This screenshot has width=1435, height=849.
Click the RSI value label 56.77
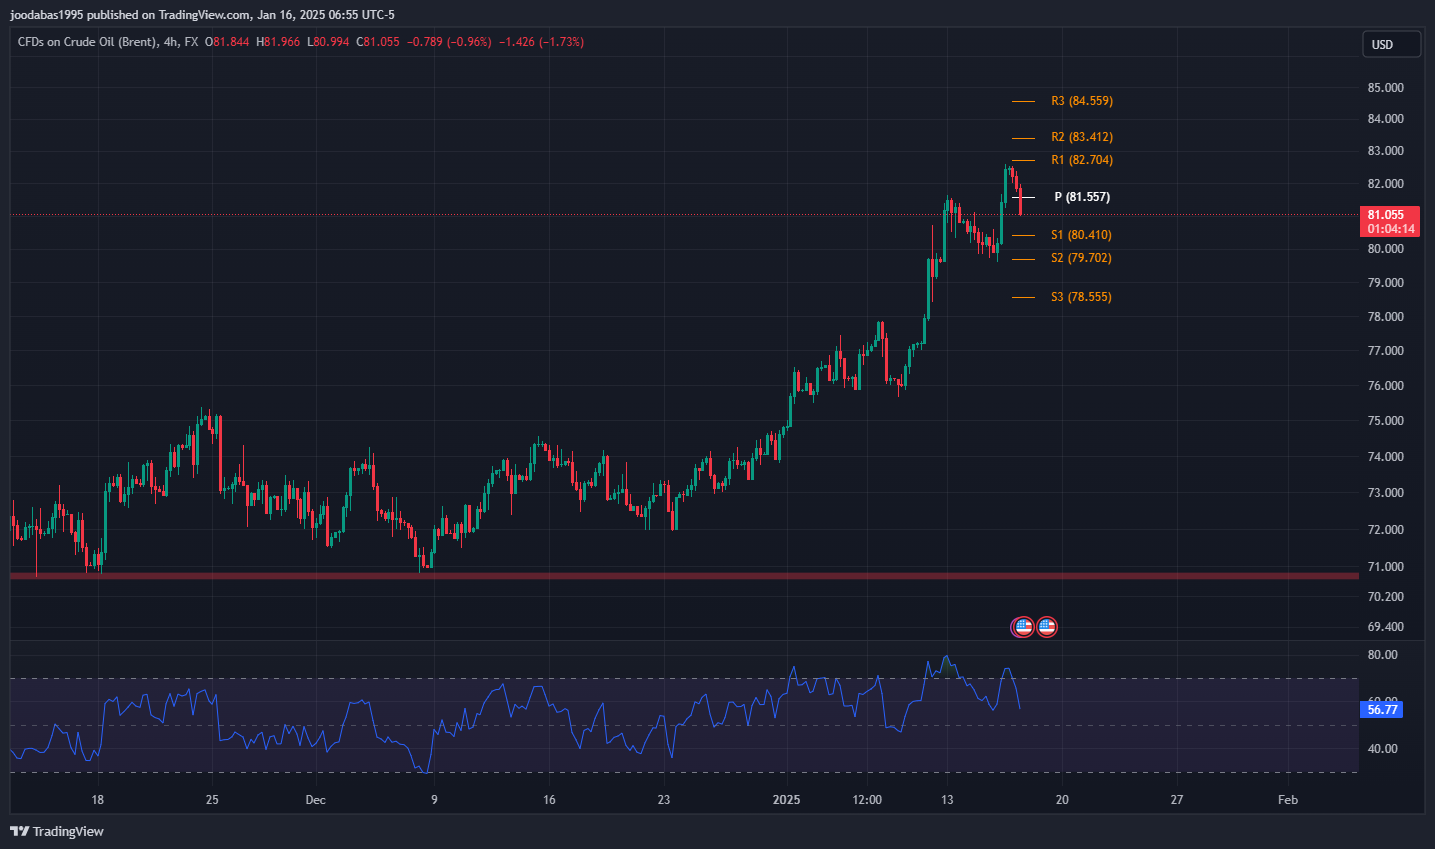1382,710
